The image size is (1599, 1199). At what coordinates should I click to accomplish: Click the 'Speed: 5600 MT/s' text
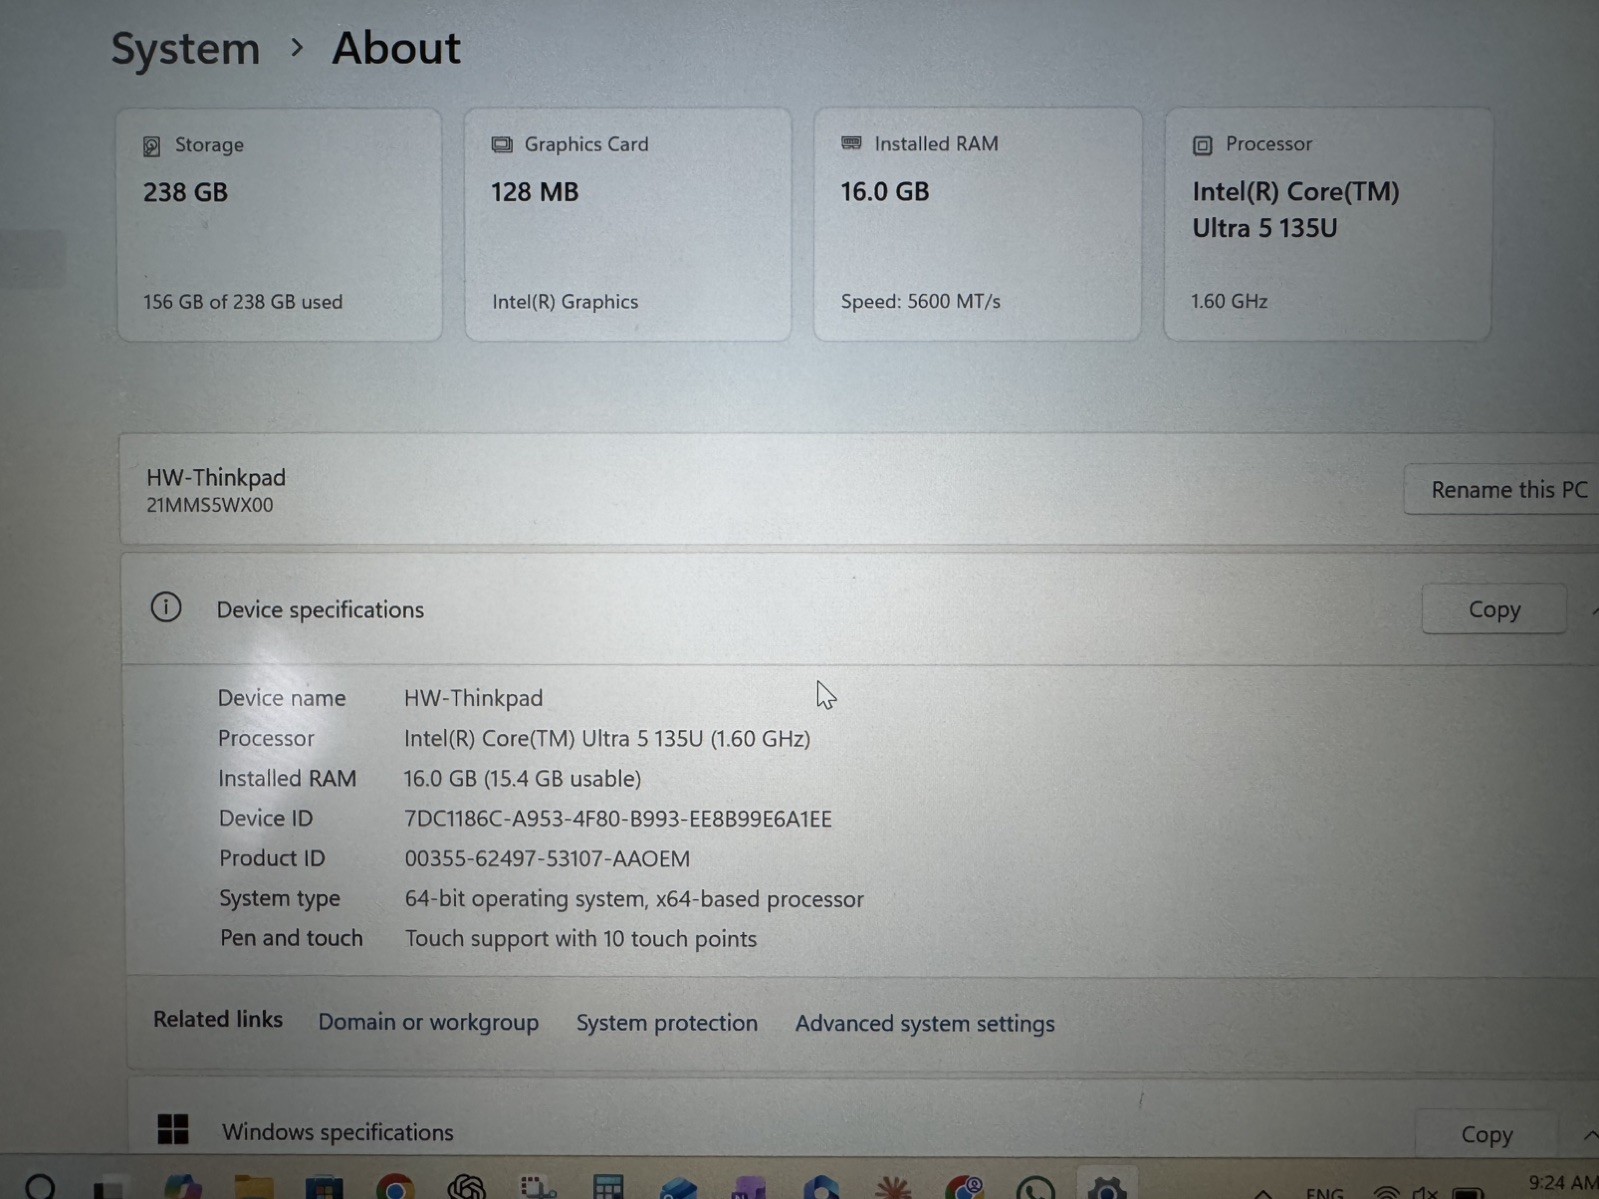[920, 301]
